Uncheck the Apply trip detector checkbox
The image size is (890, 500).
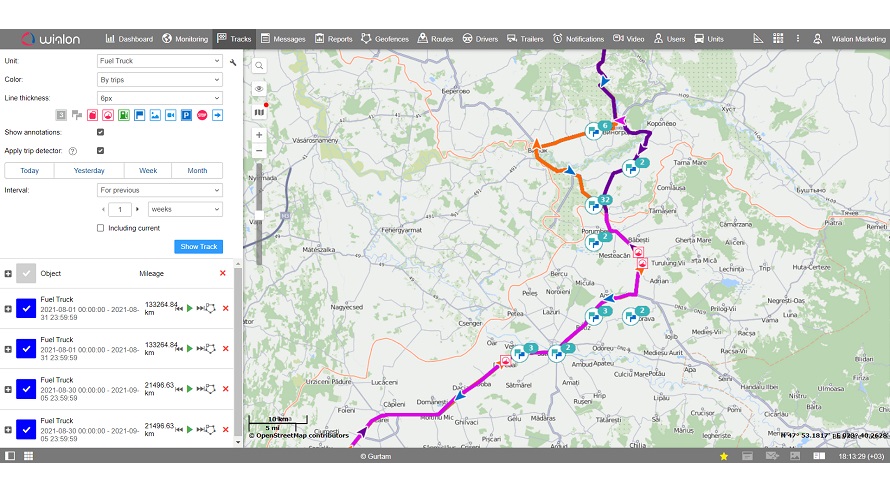(100, 150)
